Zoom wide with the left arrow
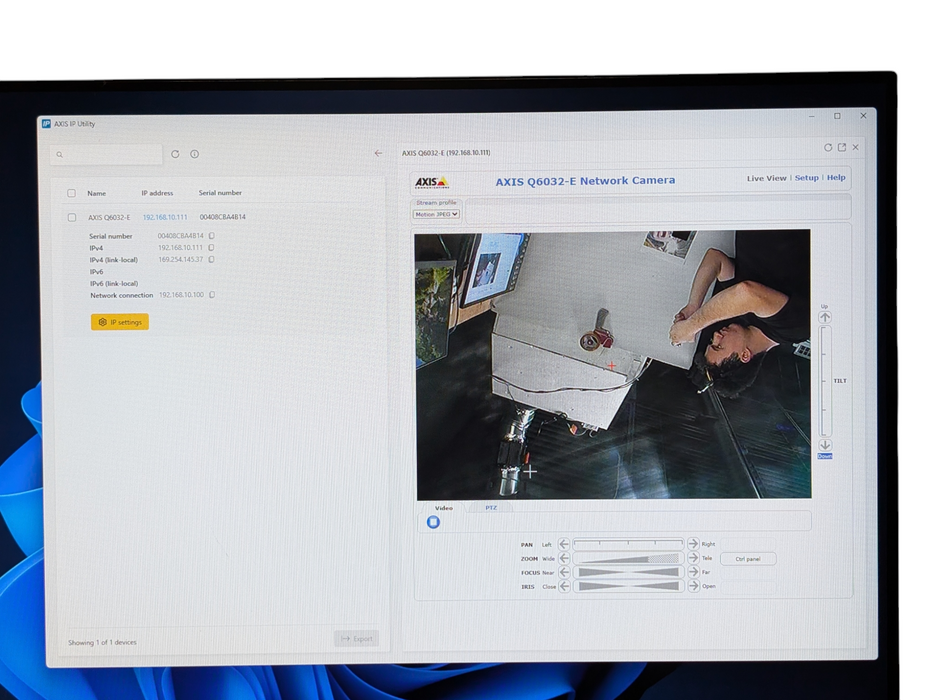 point(564,558)
